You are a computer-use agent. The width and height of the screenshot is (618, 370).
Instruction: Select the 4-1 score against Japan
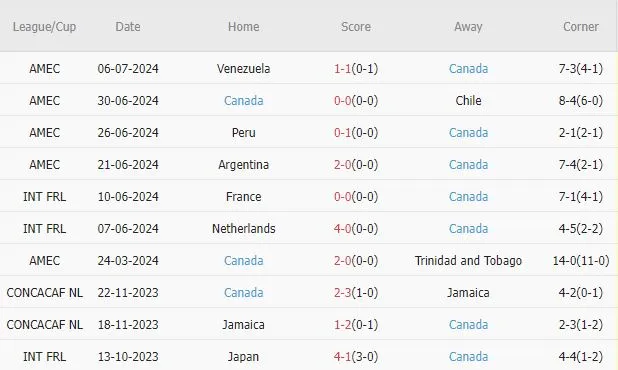342,357
